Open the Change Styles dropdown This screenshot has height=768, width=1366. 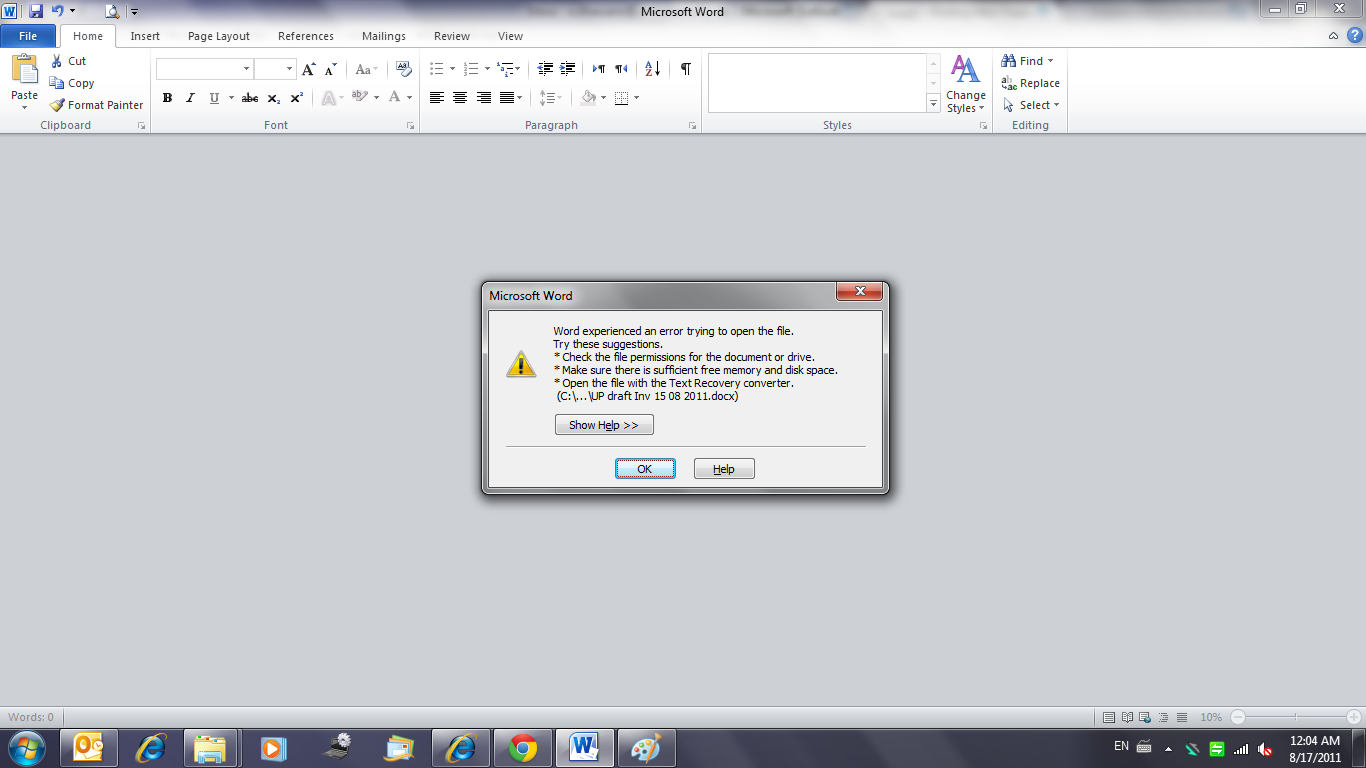click(965, 84)
